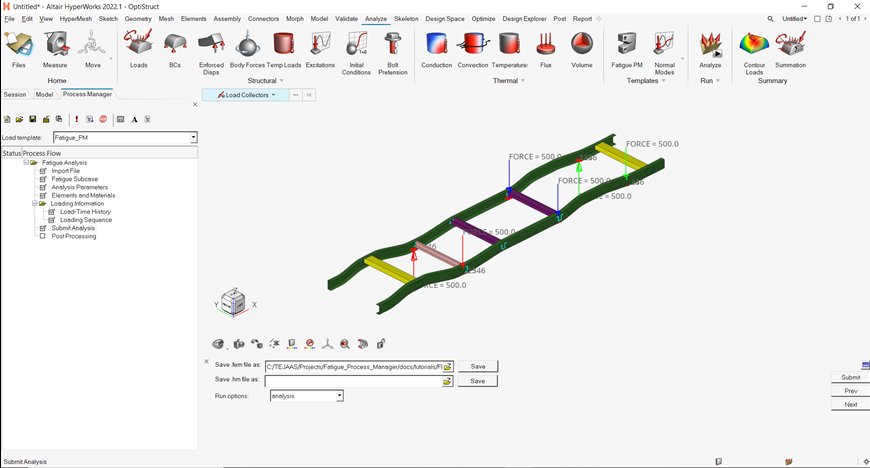
Task: Toggle the Import File step checkbox
Action: [x=43, y=171]
